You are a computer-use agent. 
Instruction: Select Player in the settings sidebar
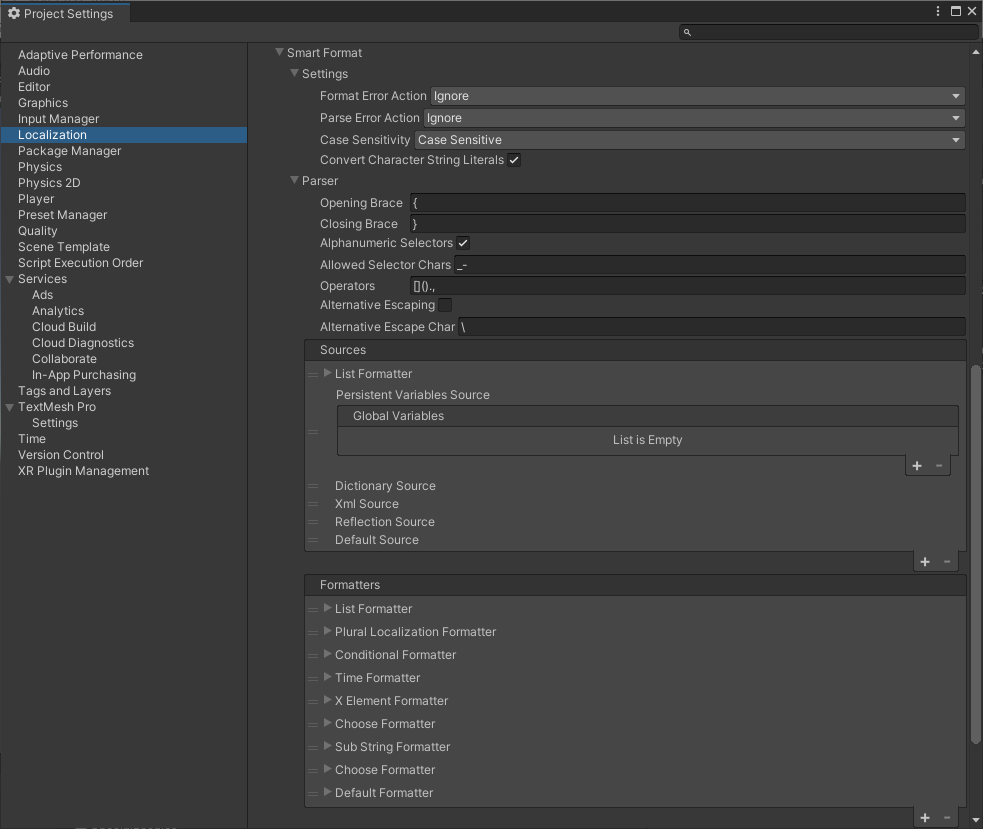pos(36,198)
